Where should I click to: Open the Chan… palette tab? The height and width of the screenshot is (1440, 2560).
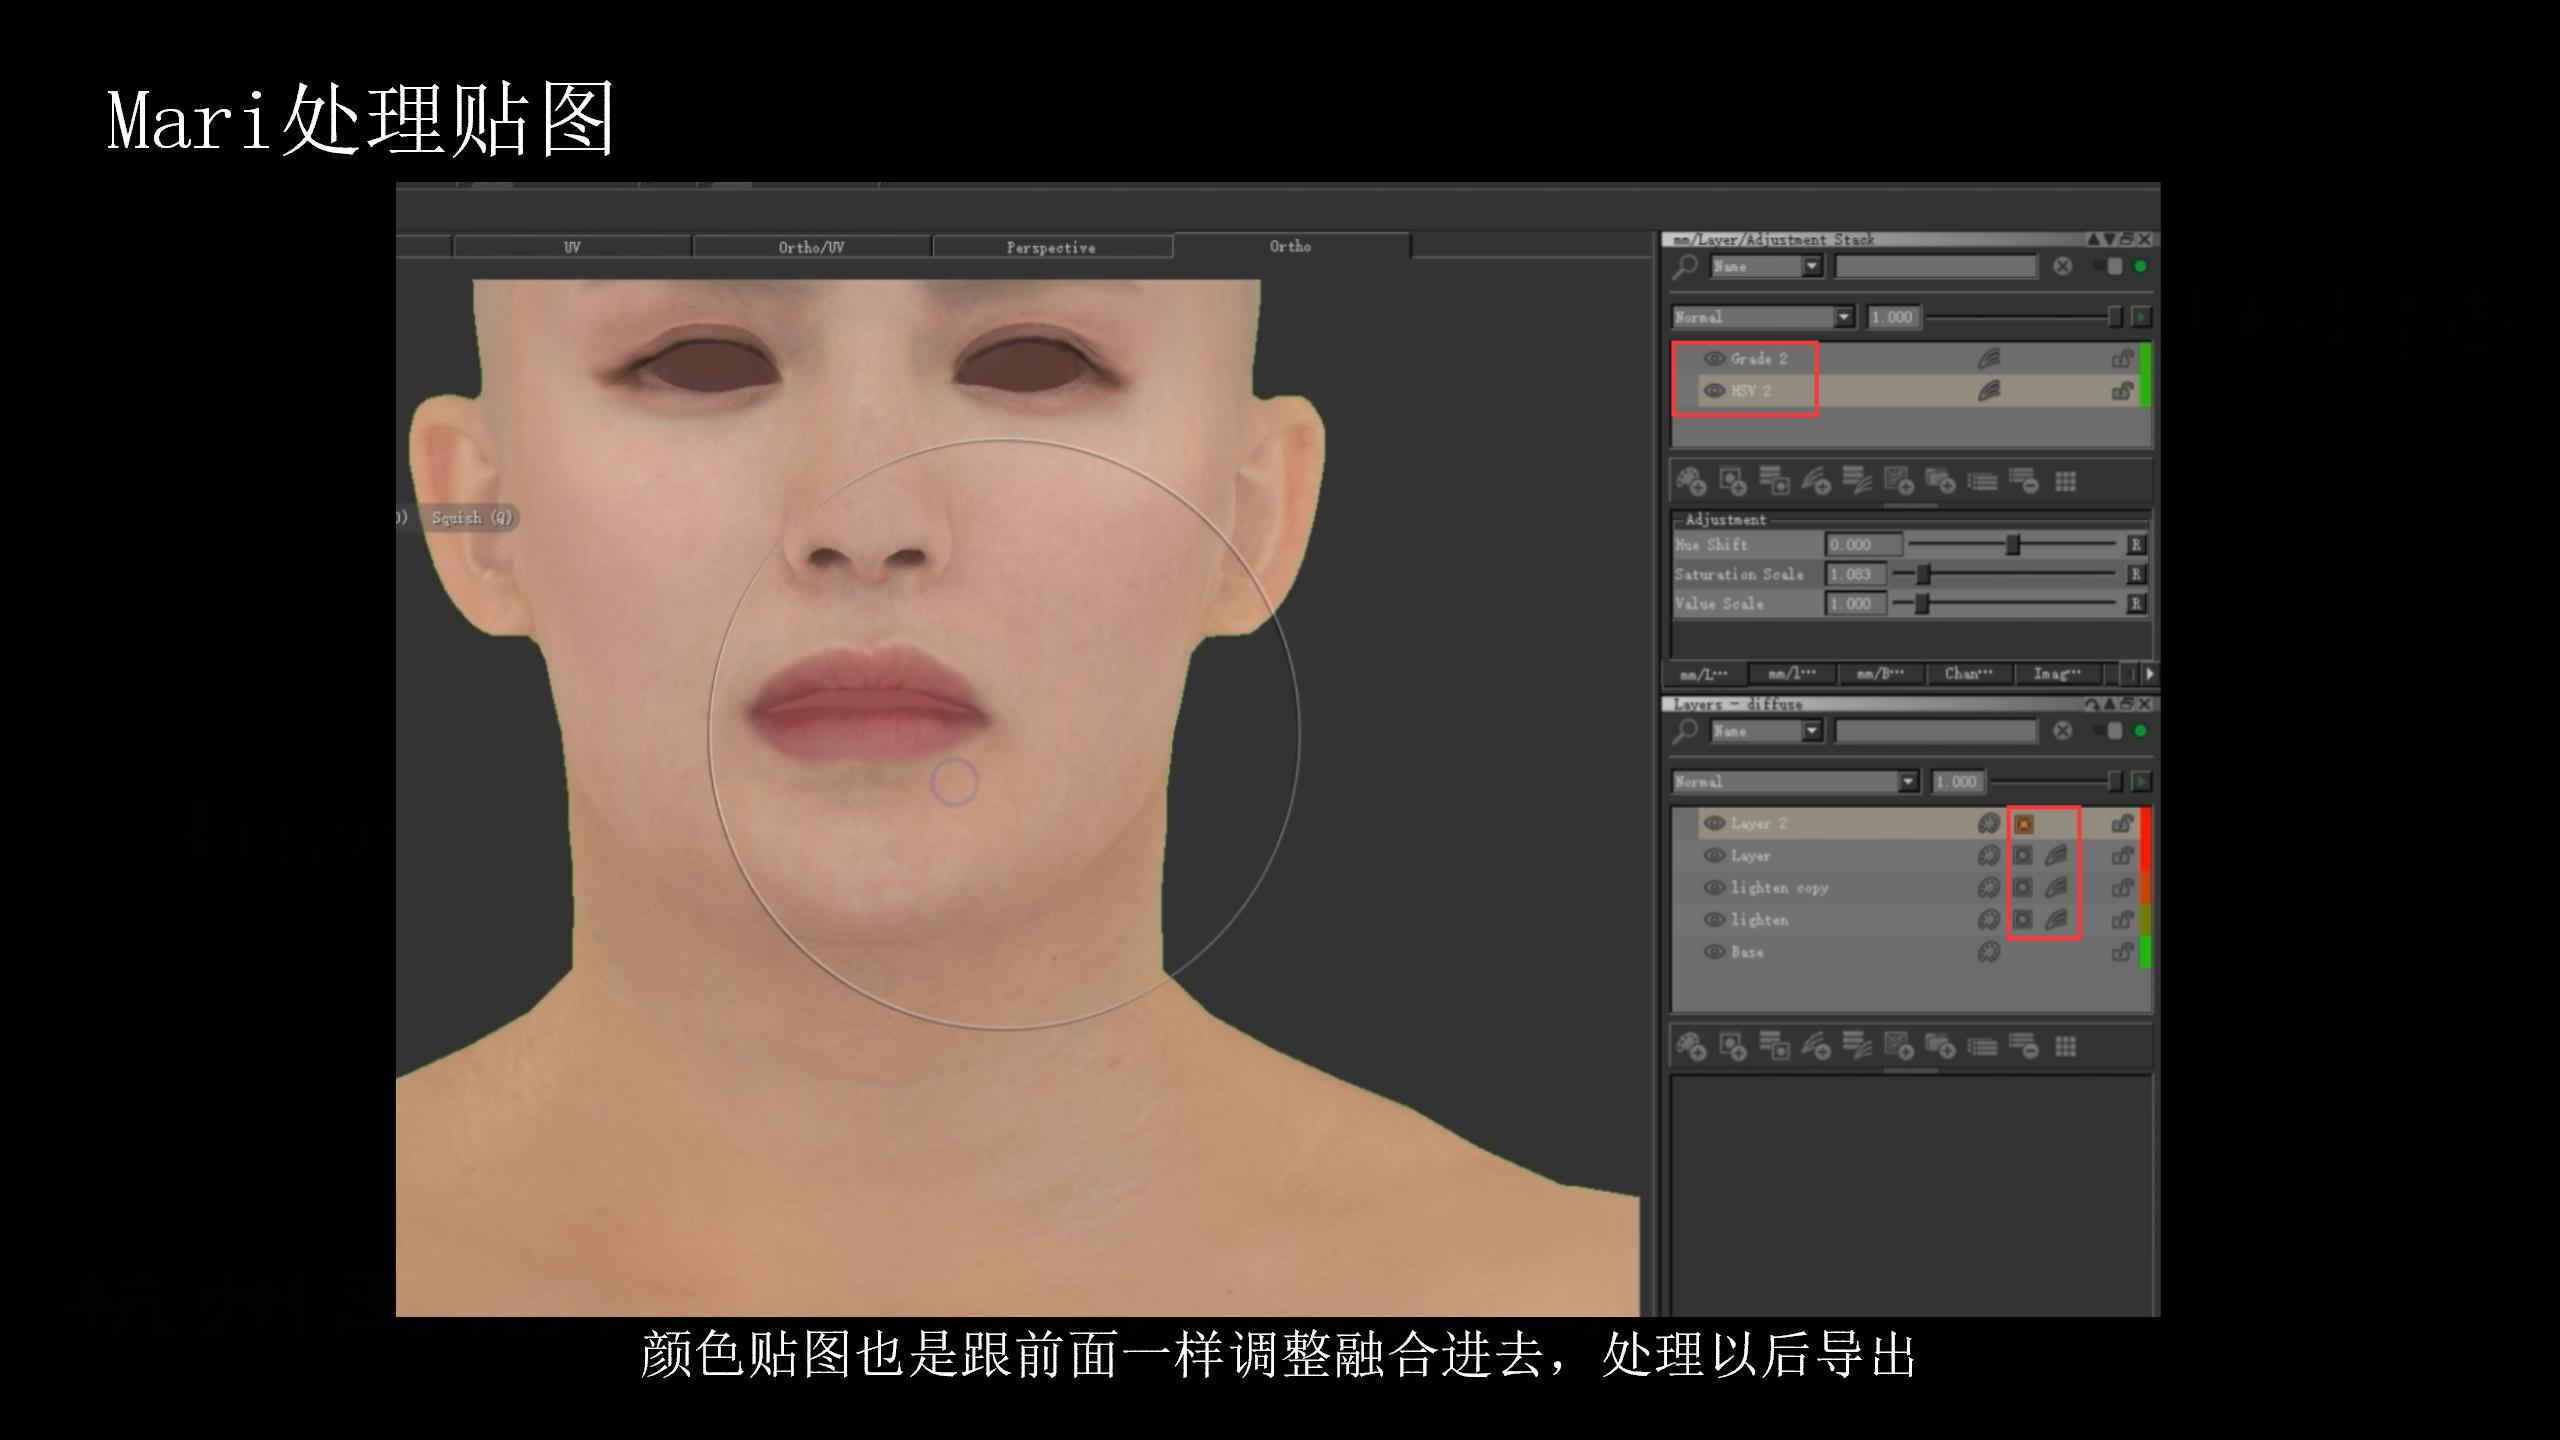pyautogui.click(x=1969, y=674)
